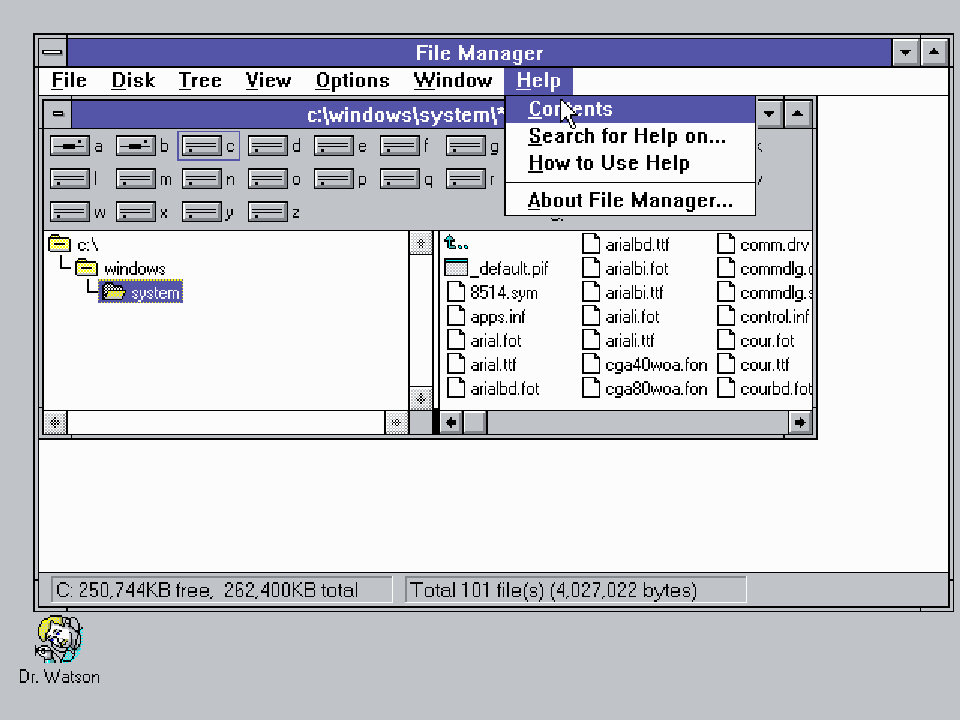Viewport: 960px width, 720px height.
Task: Select drive o icon
Action: (268, 179)
